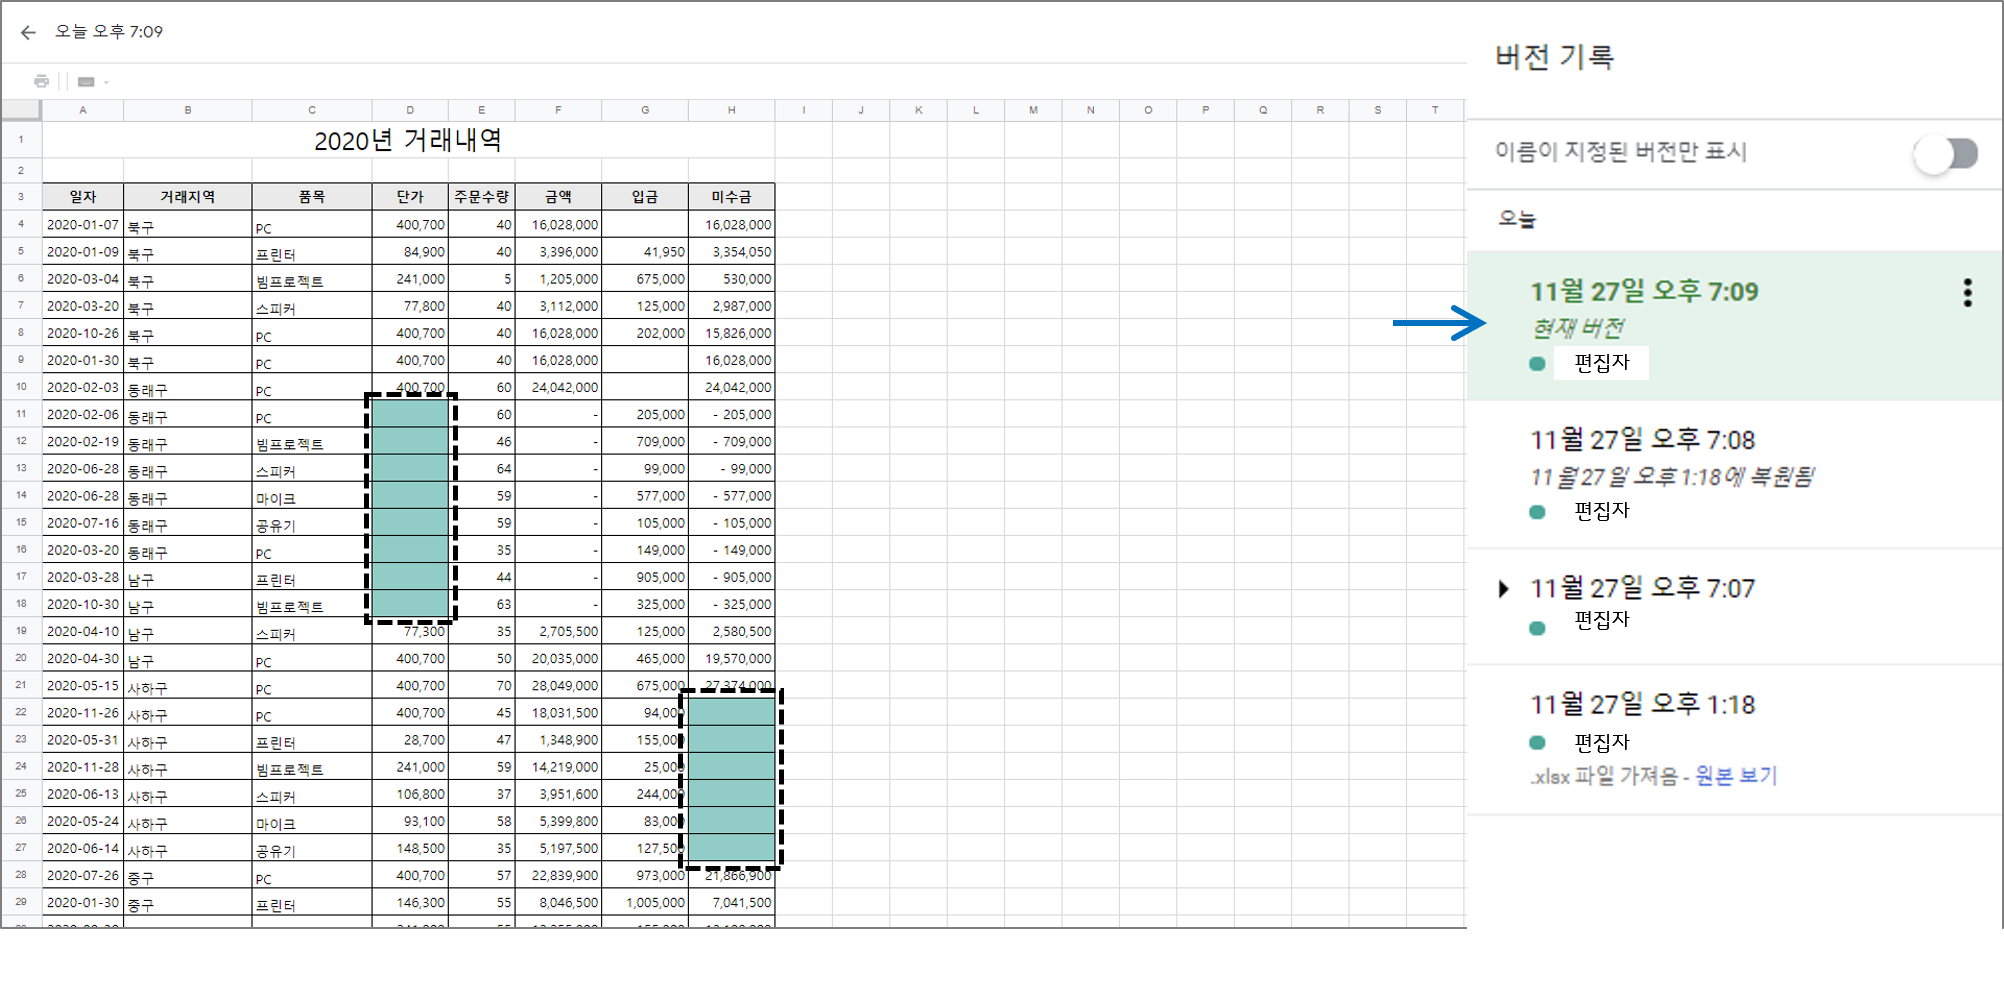Go back from version history view

(x=28, y=32)
